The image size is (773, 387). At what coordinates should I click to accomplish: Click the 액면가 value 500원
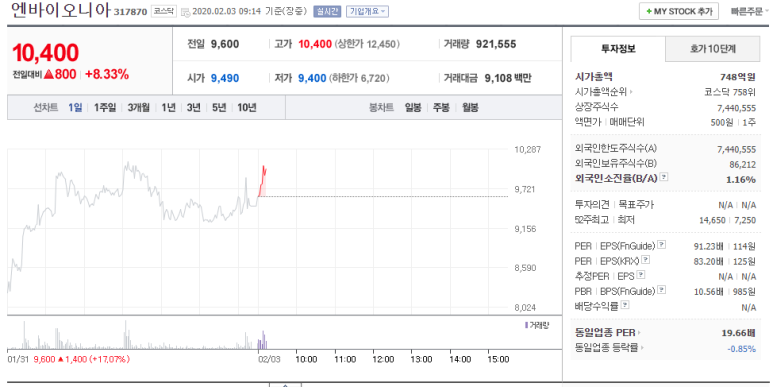click(722, 122)
